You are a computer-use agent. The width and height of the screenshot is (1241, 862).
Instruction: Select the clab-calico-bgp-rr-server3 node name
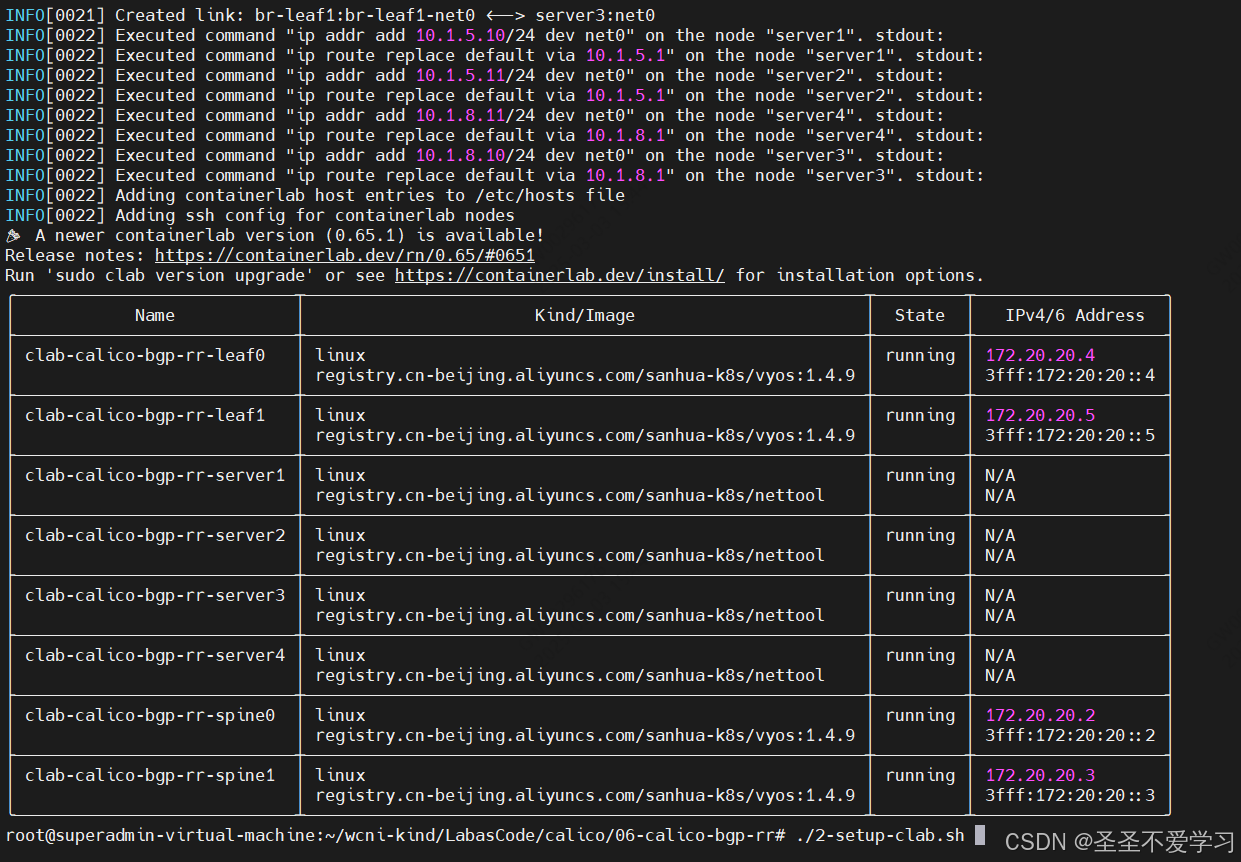tap(155, 596)
